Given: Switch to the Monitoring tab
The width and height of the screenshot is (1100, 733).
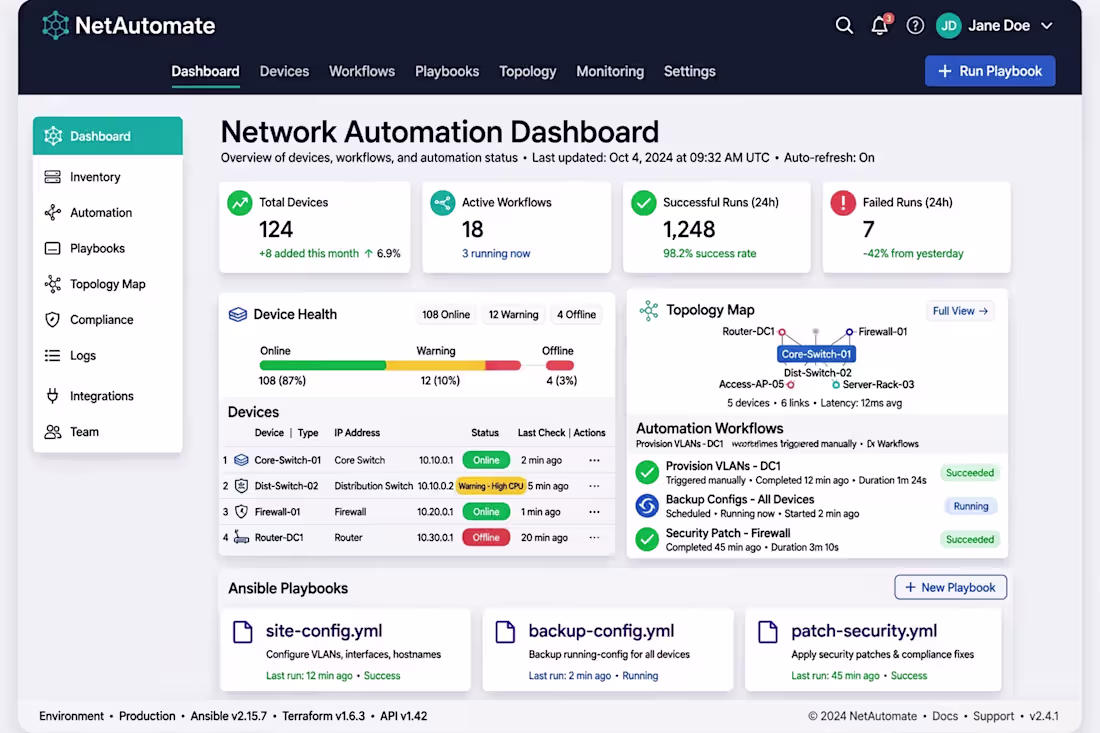Looking at the screenshot, I should pyautogui.click(x=610, y=72).
